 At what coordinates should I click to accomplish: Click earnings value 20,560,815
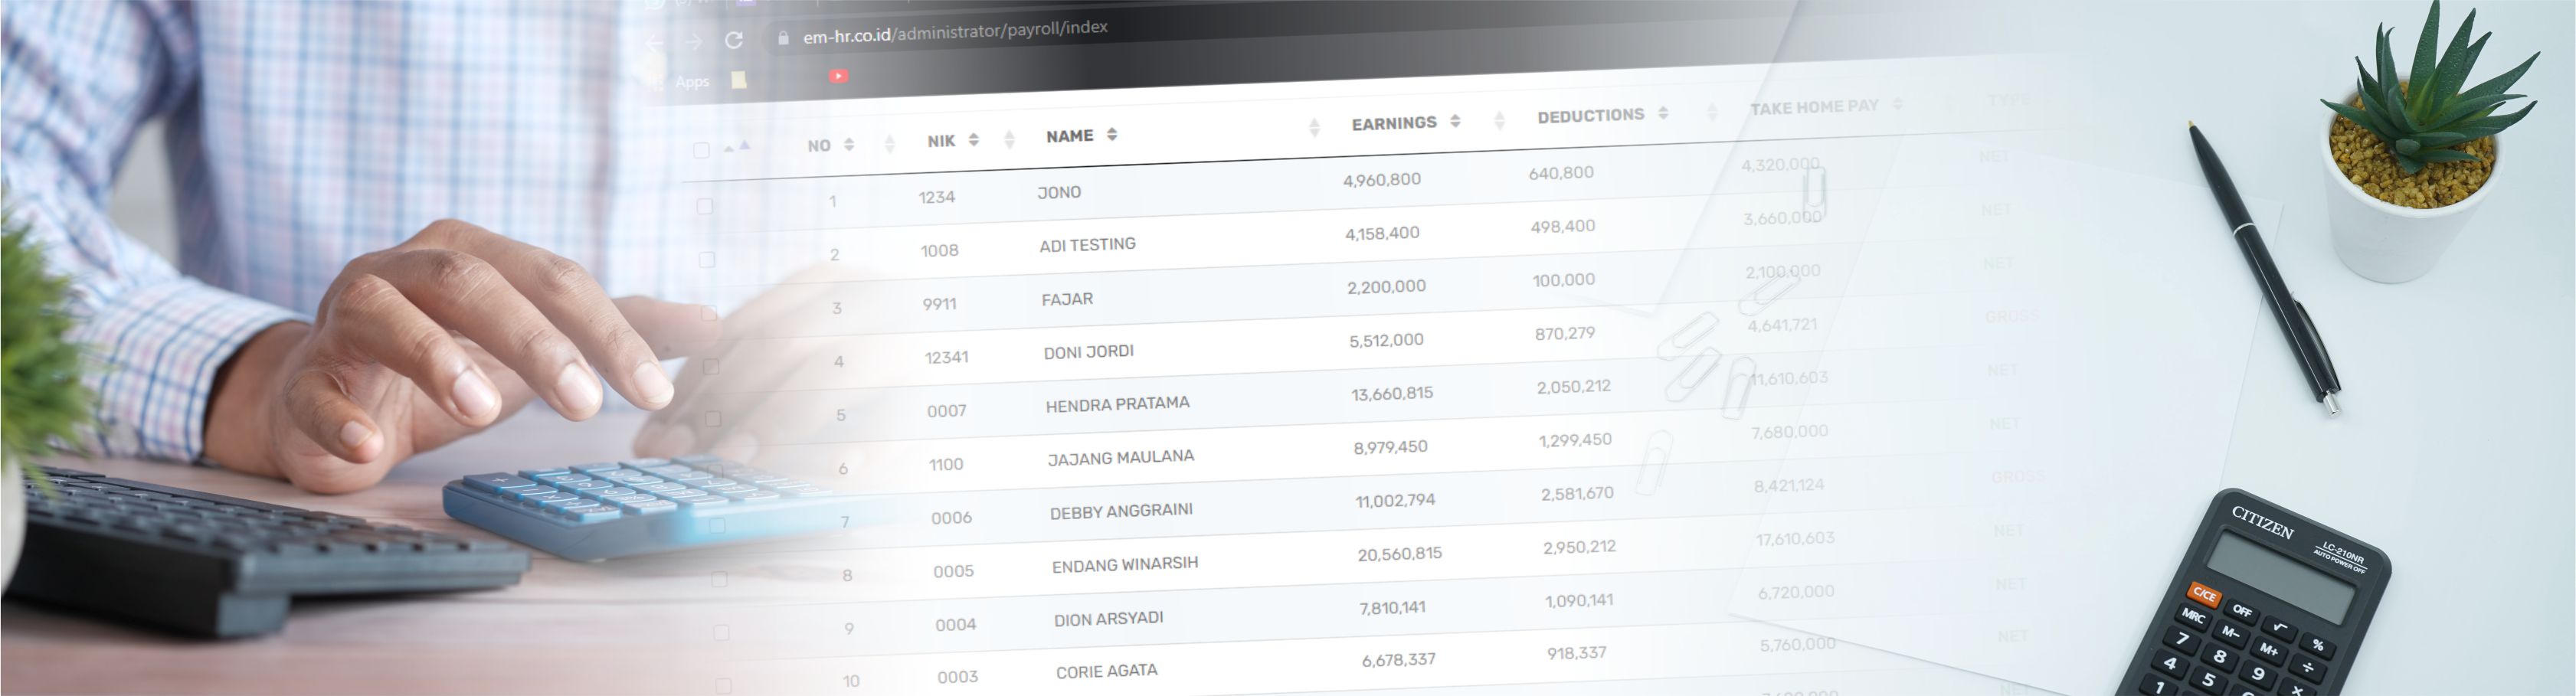[1400, 554]
